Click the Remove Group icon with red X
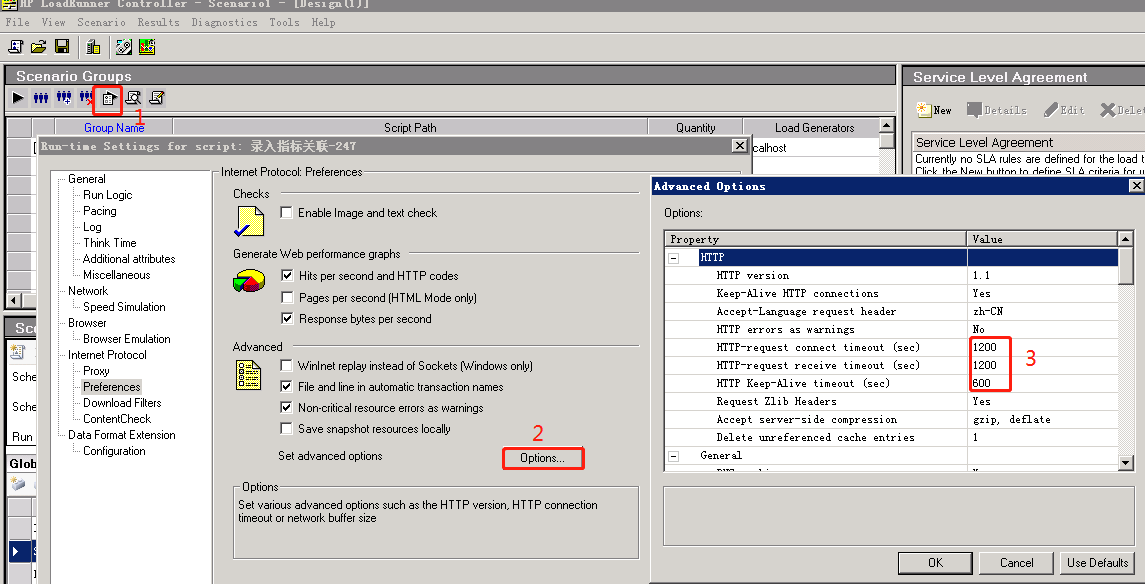The height and width of the screenshot is (584, 1145). pos(86,97)
